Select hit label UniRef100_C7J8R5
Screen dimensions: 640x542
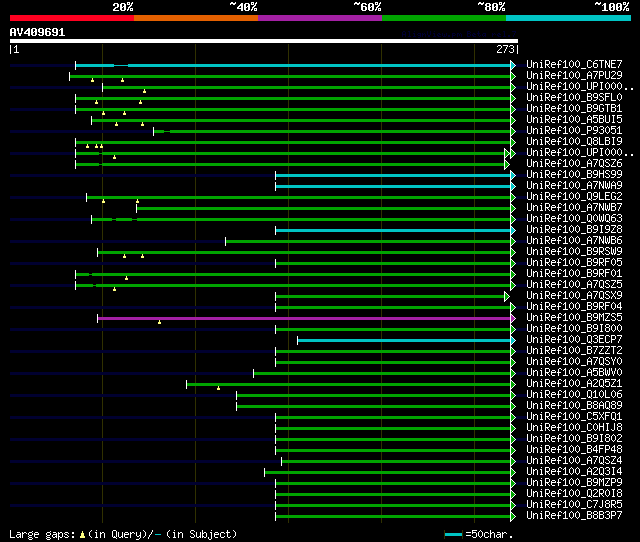(x=574, y=505)
